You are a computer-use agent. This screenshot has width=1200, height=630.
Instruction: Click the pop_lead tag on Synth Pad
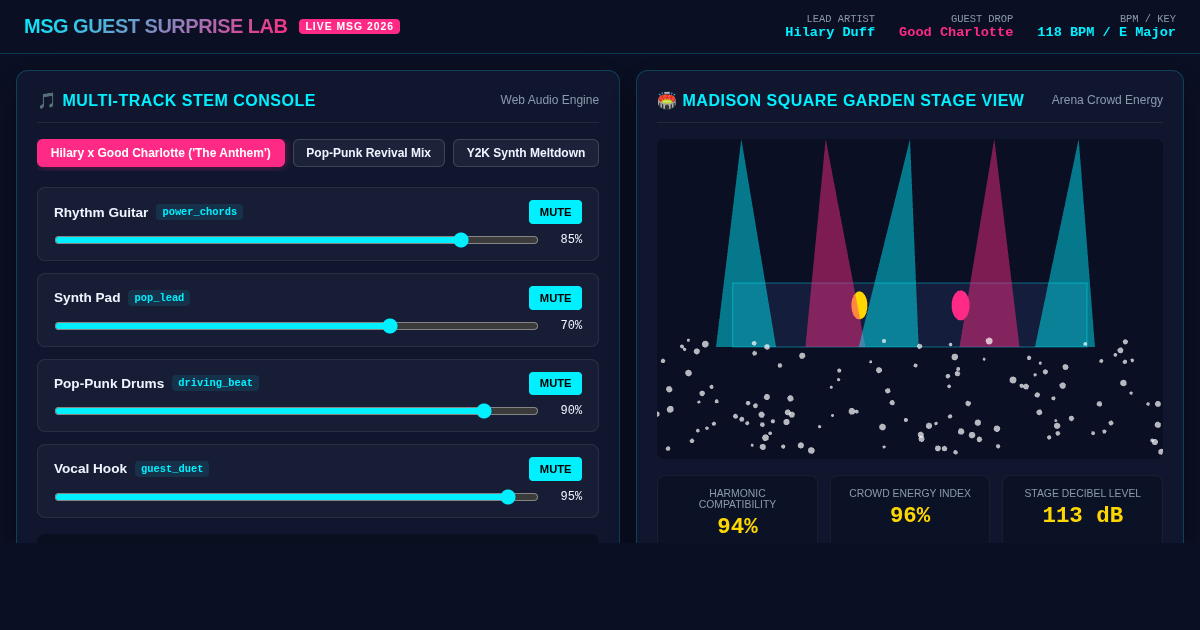(x=159, y=298)
